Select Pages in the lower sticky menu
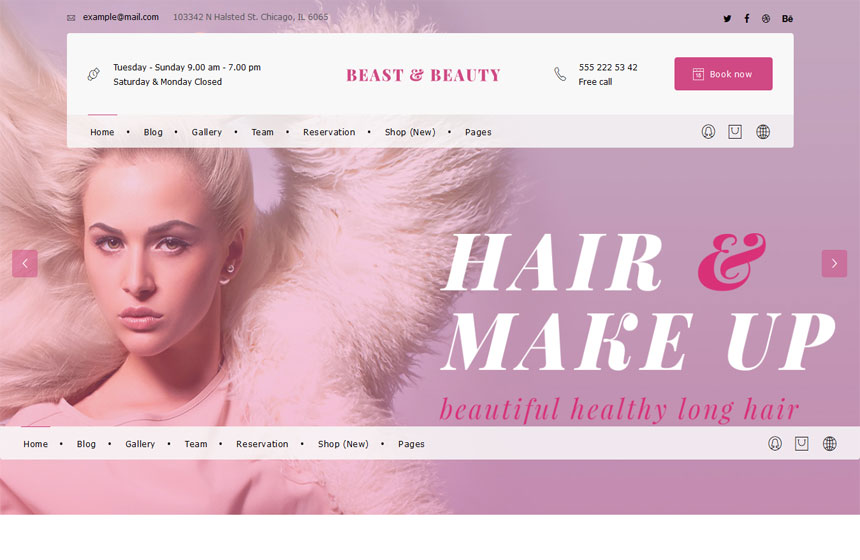This screenshot has width=860, height=560. 411,444
